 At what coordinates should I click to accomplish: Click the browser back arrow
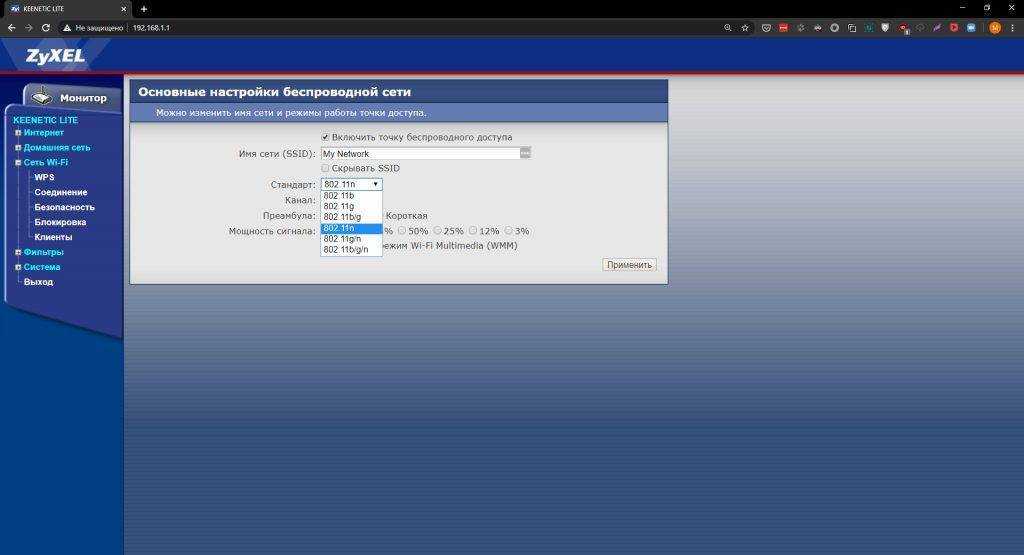(x=11, y=28)
